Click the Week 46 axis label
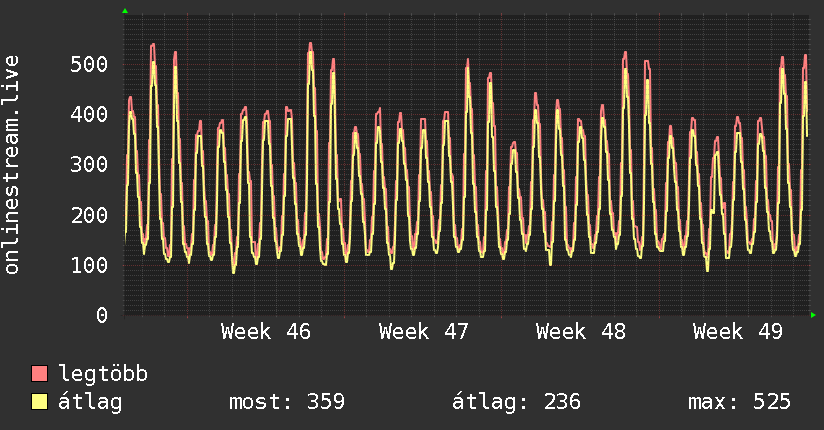This screenshot has width=824, height=430. 266,332
